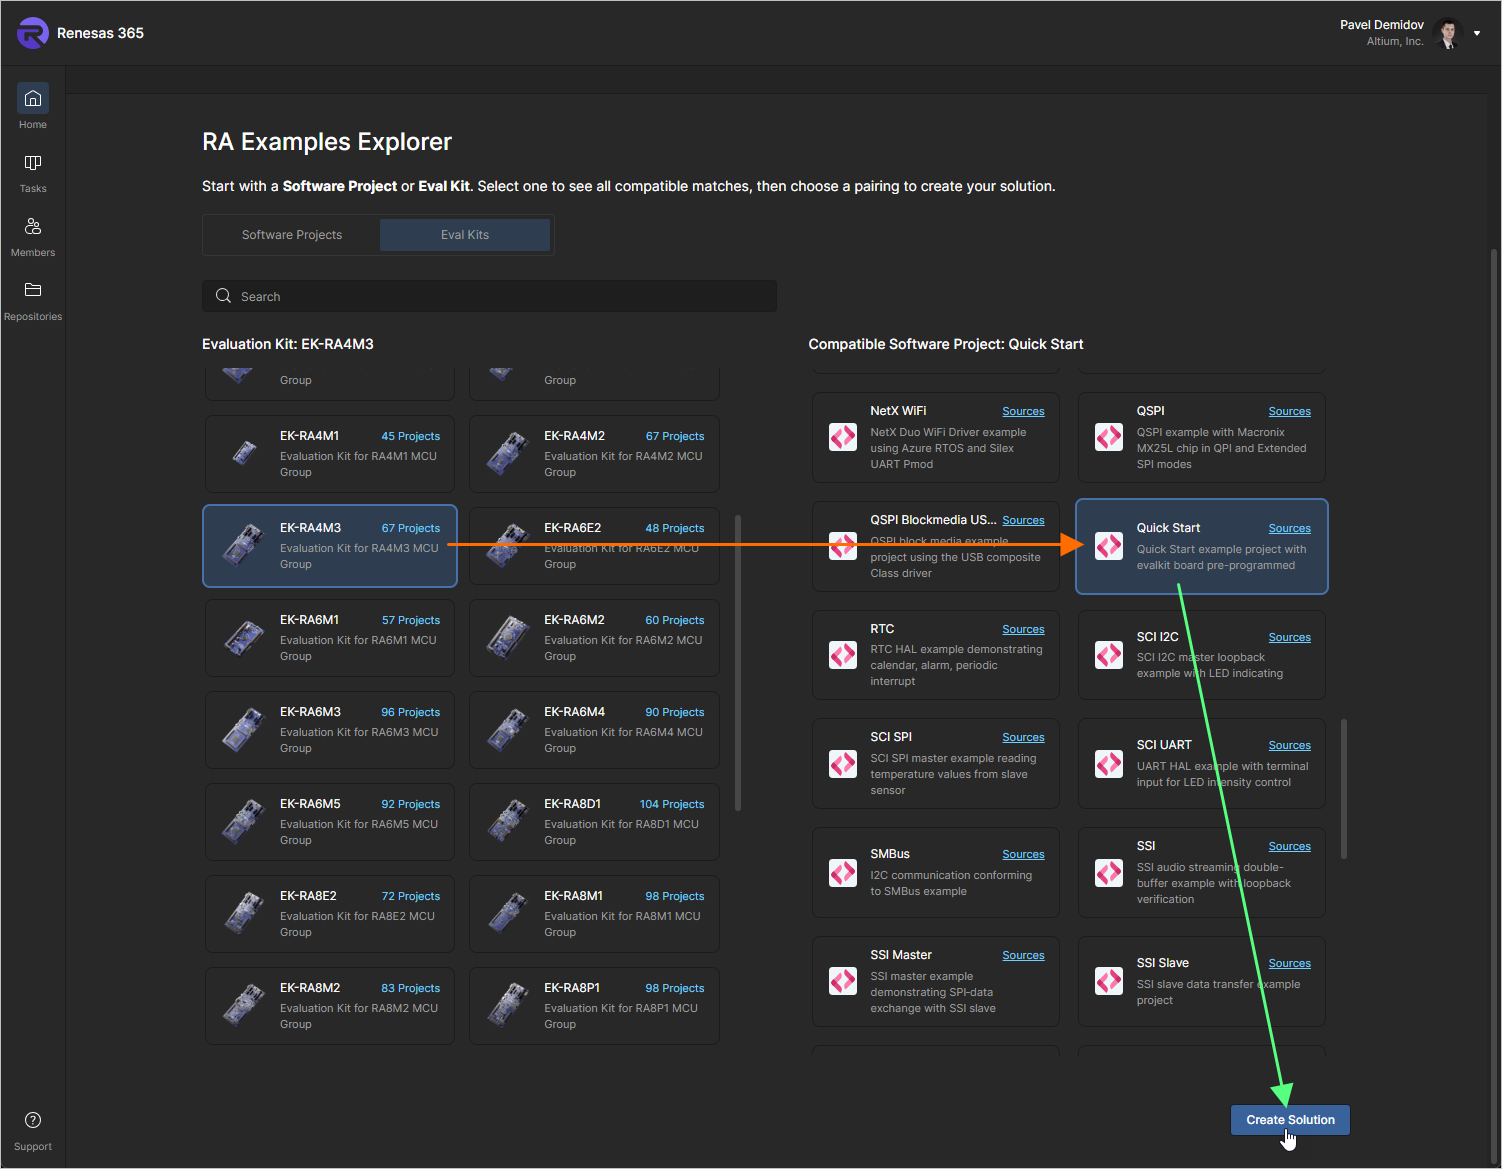1502x1169 pixels.
Task: Open Sources link for Quick Start
Action: (x=1289, y=528)
